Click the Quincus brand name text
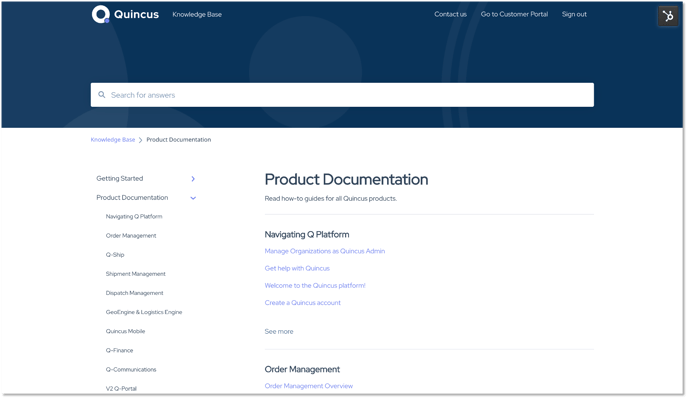This screenshot has width=688, height=399. pyautogui.click(x=136, y=14)
